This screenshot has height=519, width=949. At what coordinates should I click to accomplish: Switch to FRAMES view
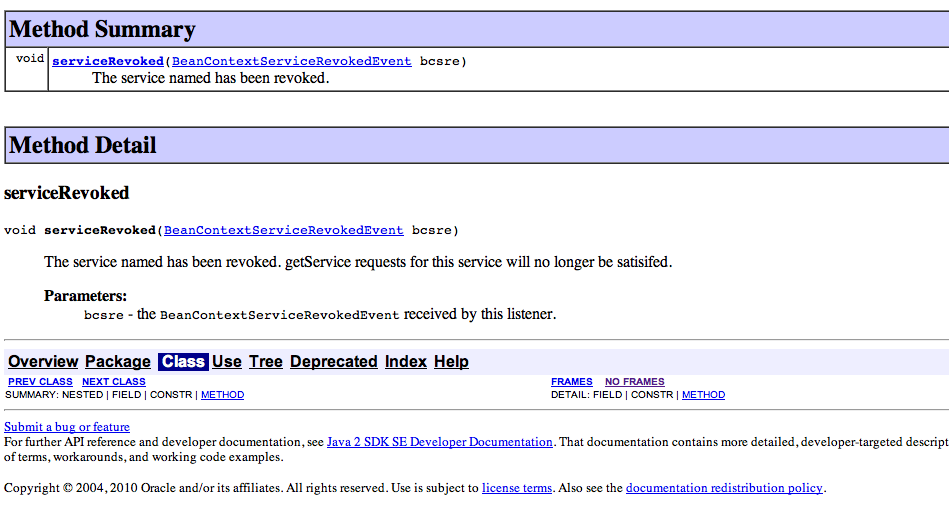571,382
